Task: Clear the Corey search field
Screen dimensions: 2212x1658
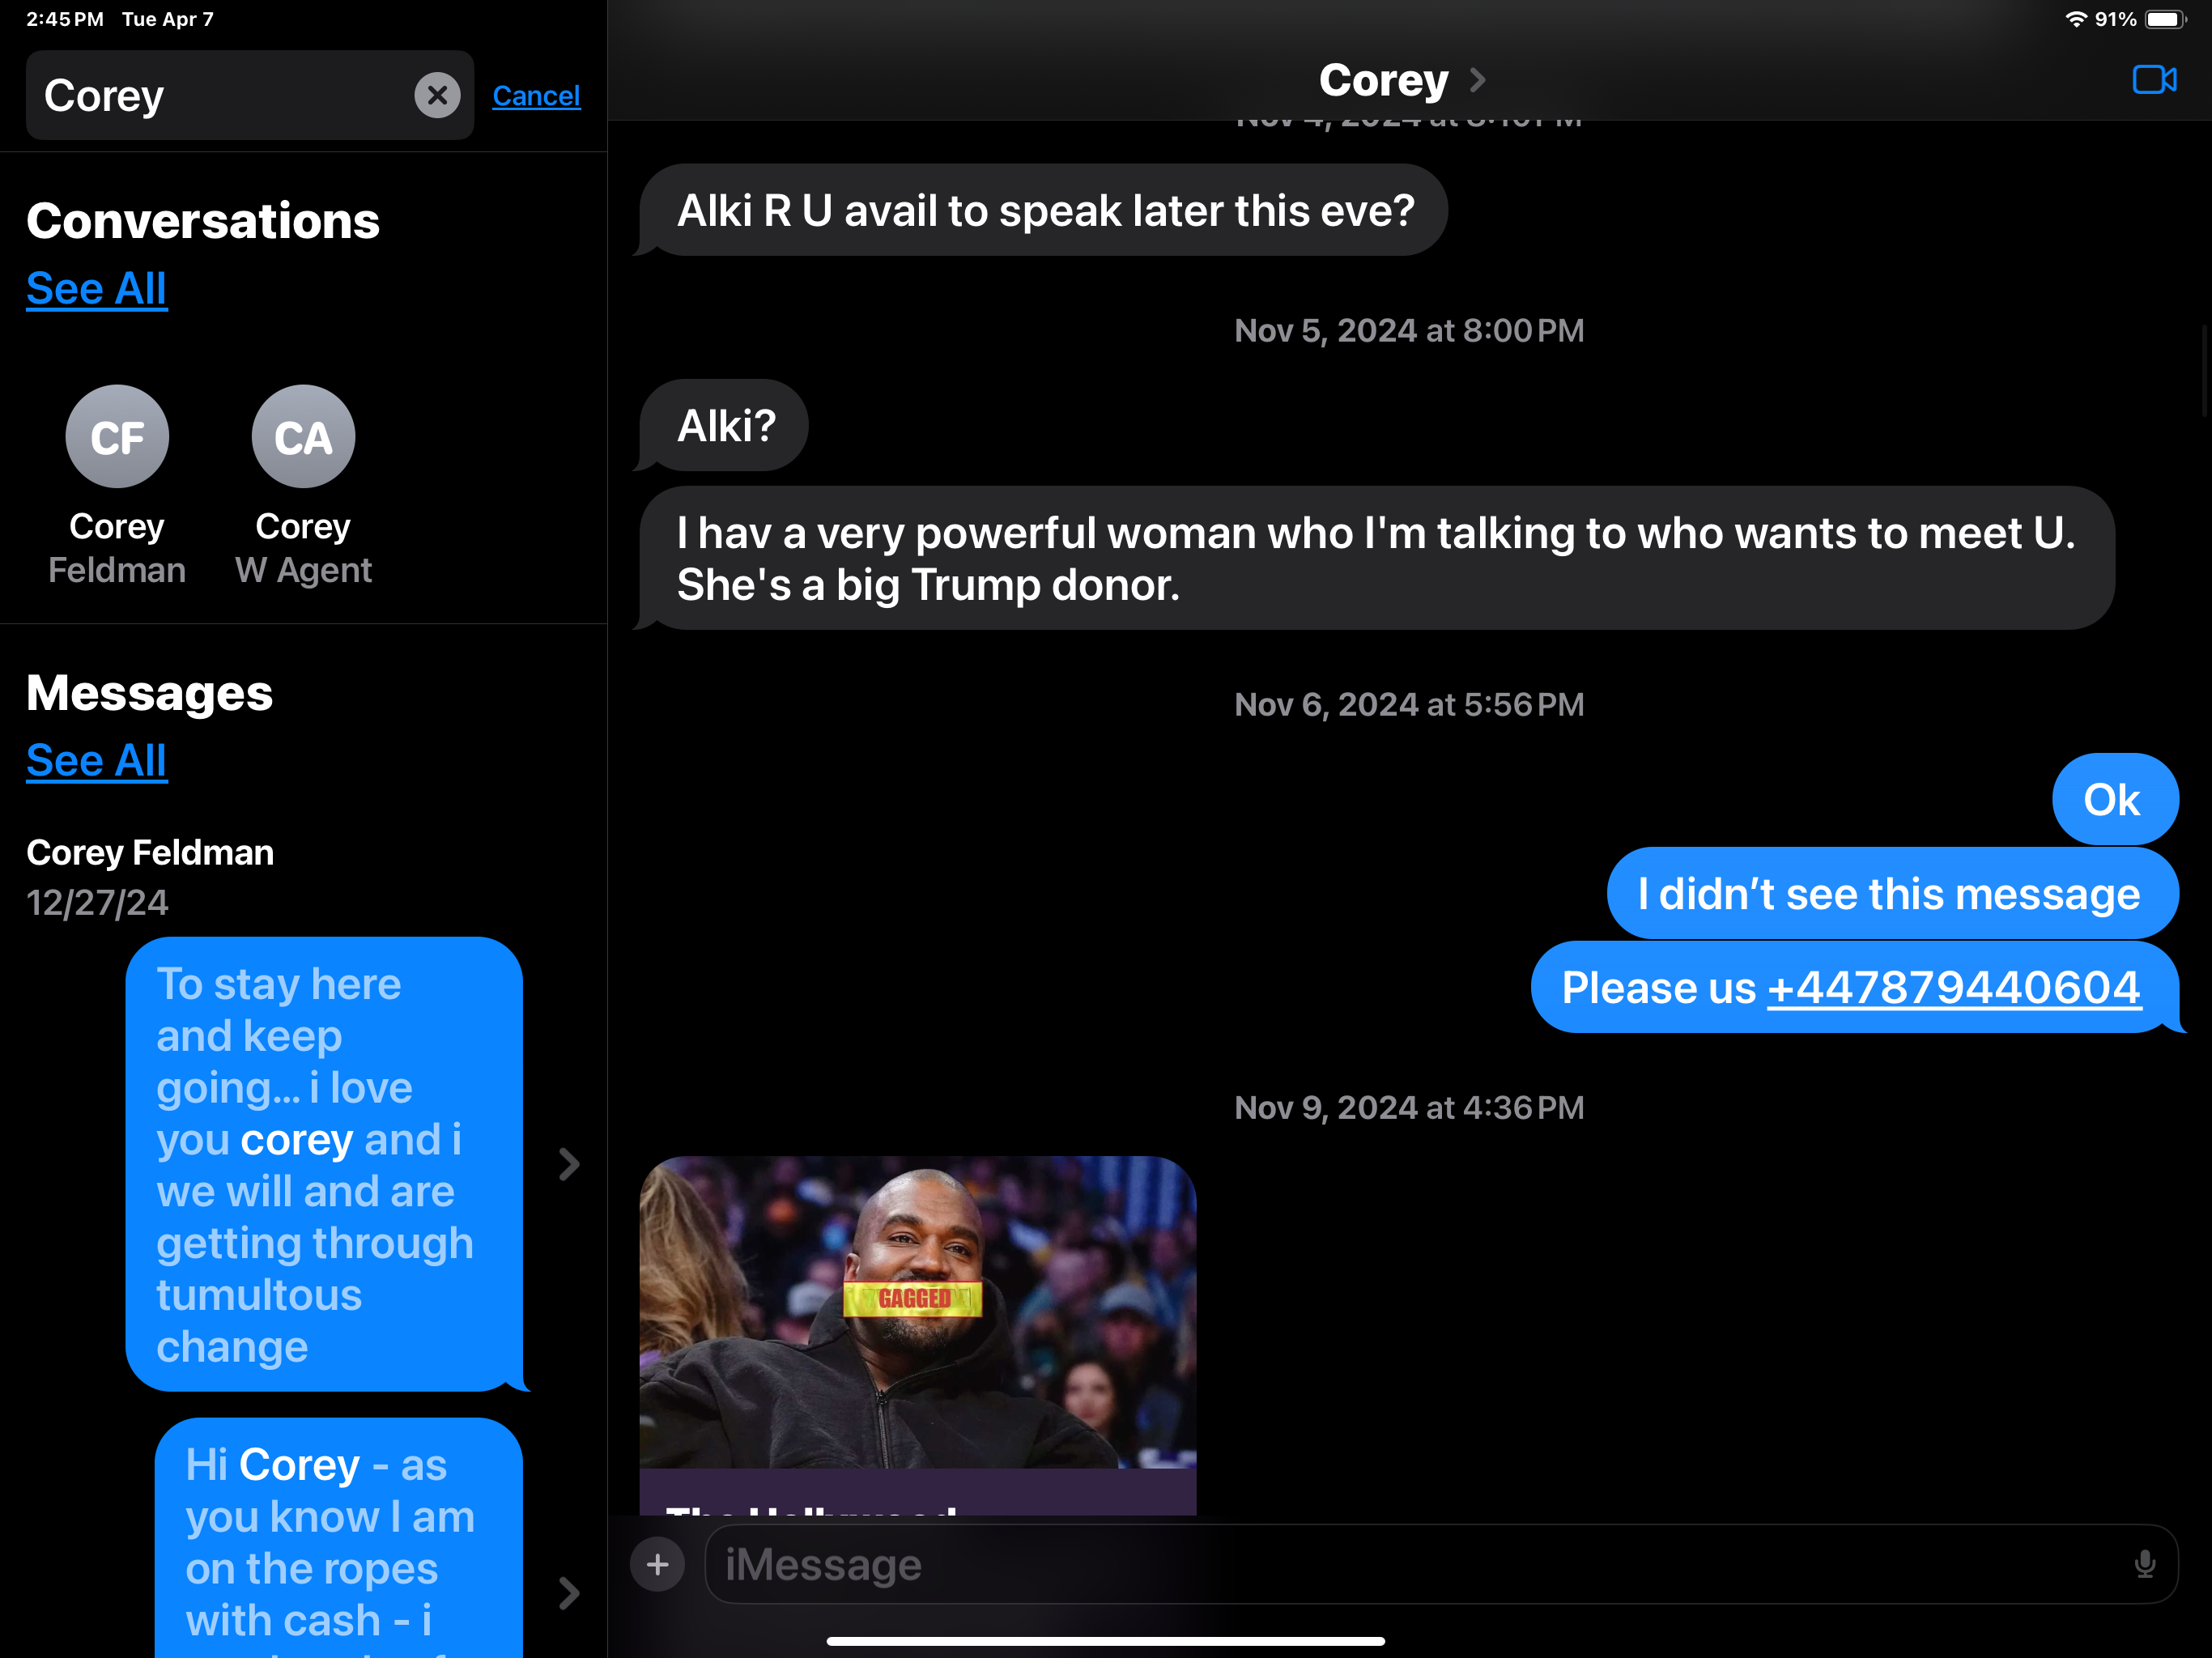Action: (x=437, y=96)
